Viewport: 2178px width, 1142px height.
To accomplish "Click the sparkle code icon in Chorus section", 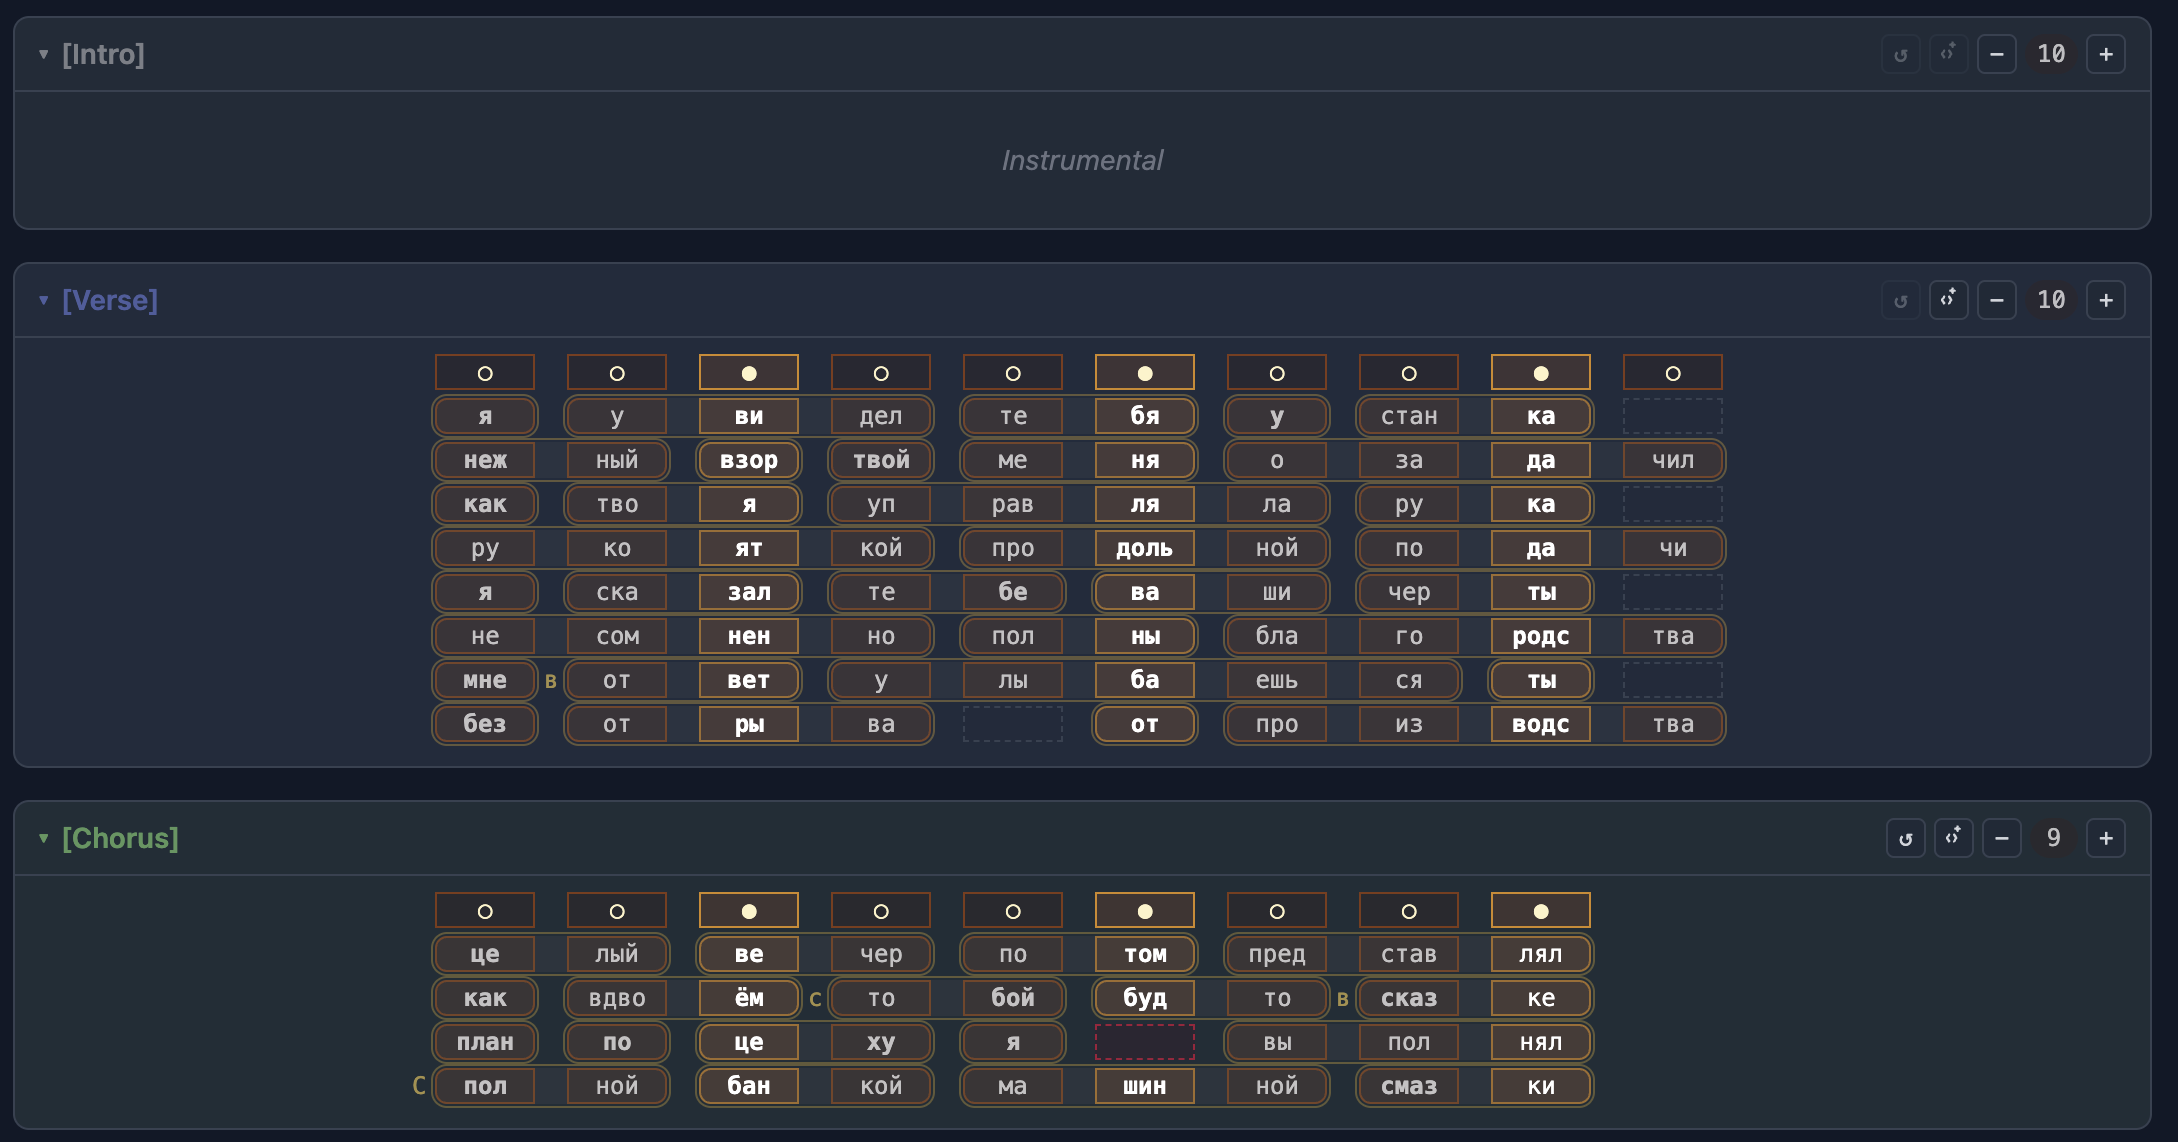I will click(1954, 838).
